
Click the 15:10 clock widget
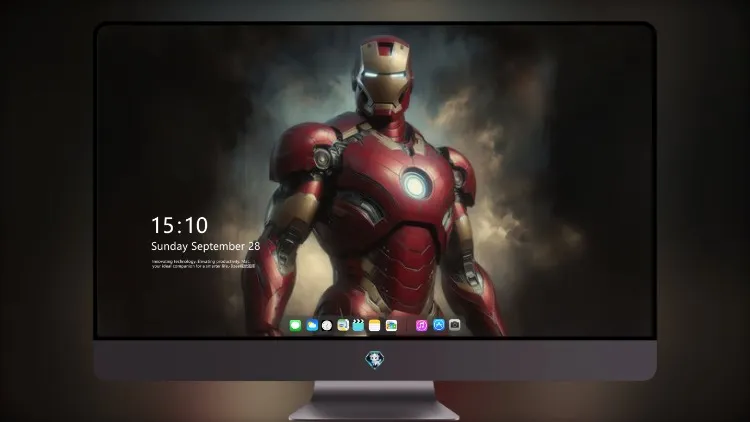[x=179, y=225]
